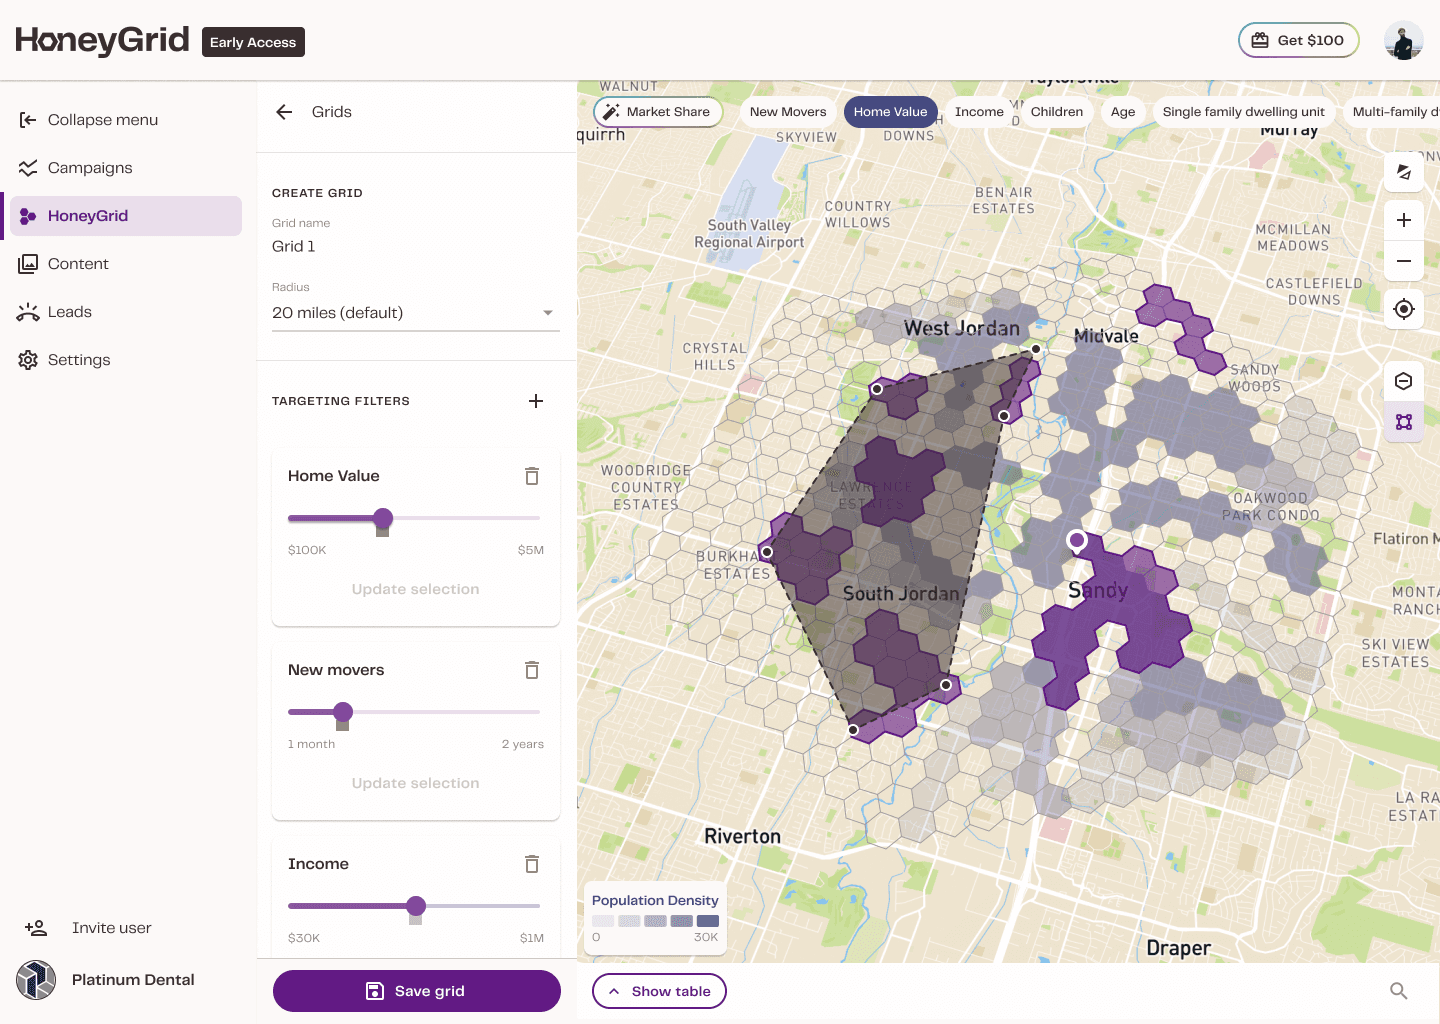This screenshot has height=1024, width=1440.
Task: Select Income map layer chip
Action: pyautogui.click(x=979, y=112)
